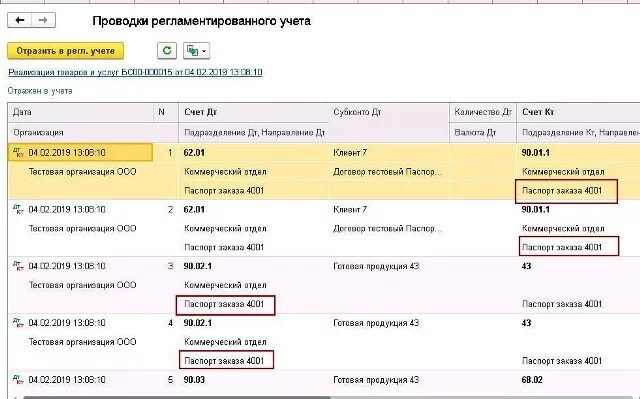Select debit account 90.03 in row 5

194,379
